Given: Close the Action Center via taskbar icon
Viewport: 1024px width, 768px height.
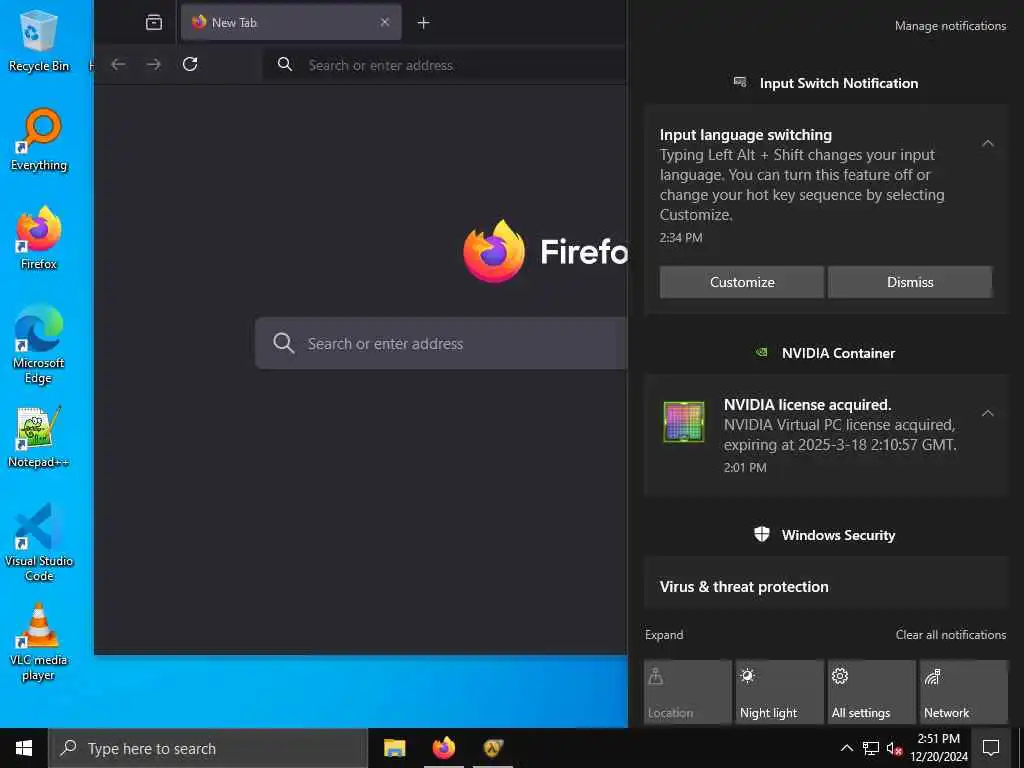Looking at the screenshot, I should 991,748.
